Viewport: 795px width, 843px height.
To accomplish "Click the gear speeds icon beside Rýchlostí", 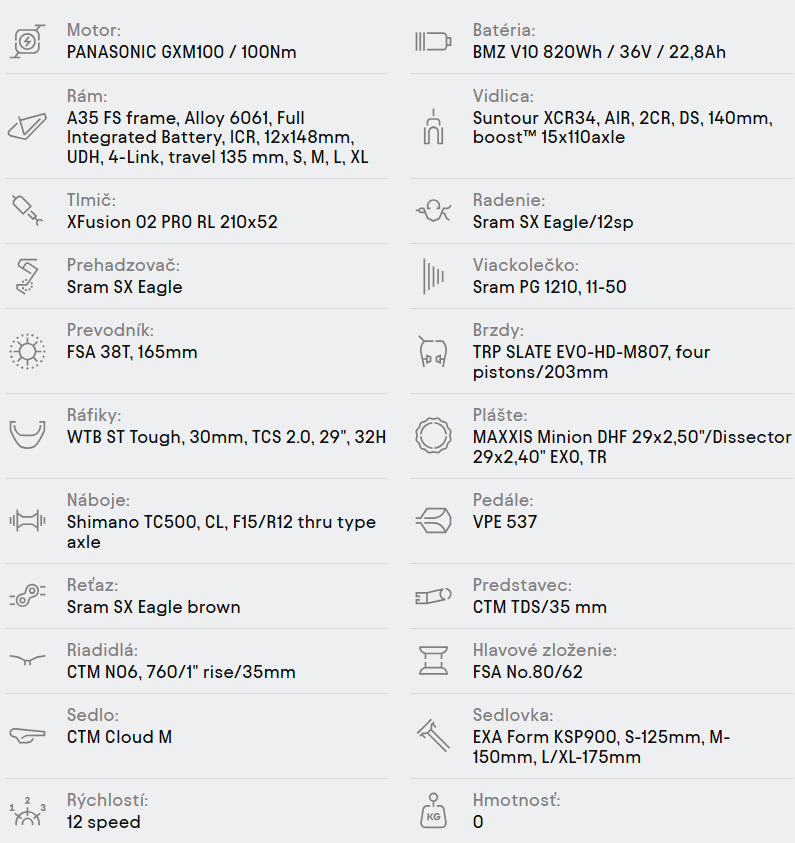I will click(27, 811).
